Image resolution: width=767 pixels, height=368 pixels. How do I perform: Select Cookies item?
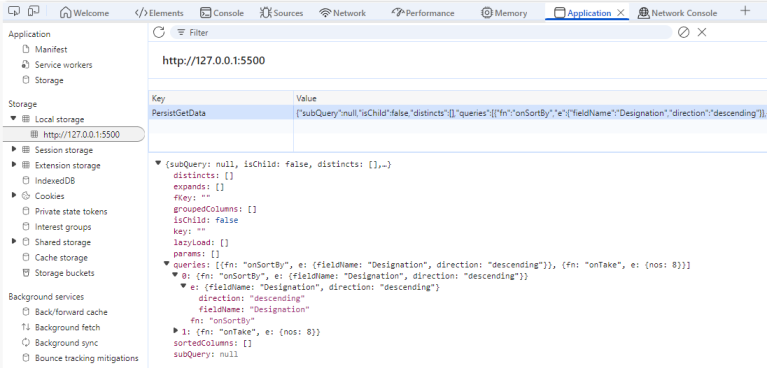coord(49,196)
